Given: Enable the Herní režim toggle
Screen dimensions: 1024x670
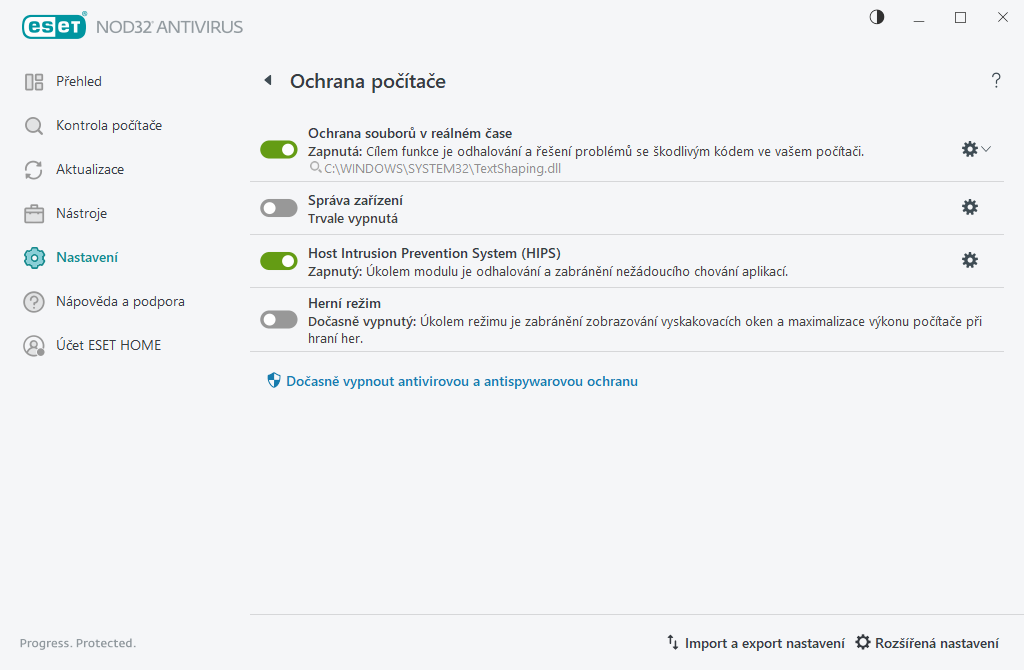Looking at the screenshot, I should (279, 319).
